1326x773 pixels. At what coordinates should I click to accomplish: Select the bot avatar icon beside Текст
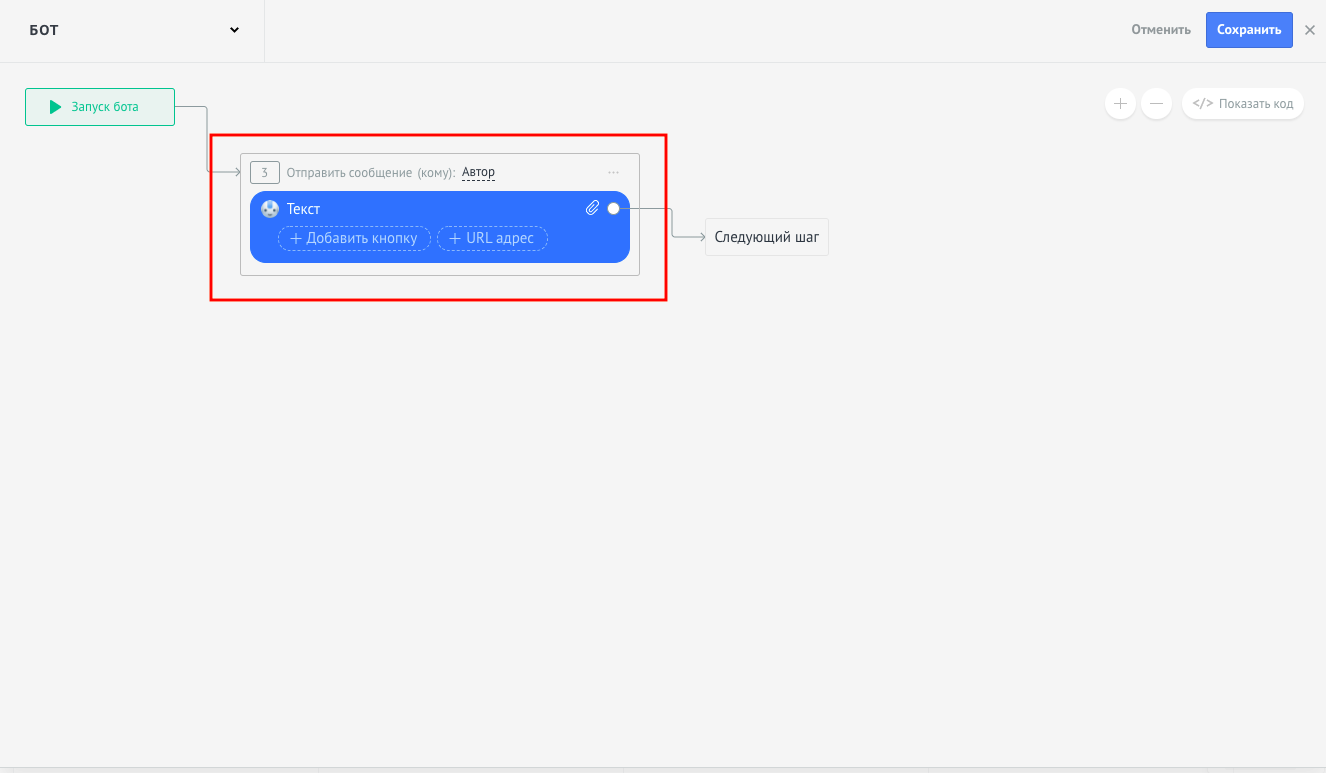(270, 209)
